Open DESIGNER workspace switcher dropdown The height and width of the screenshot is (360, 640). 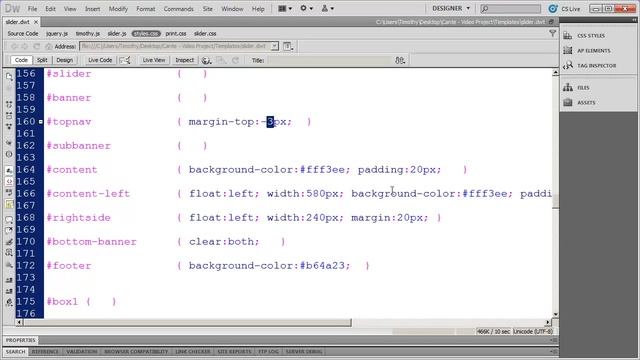pos(451,8)
